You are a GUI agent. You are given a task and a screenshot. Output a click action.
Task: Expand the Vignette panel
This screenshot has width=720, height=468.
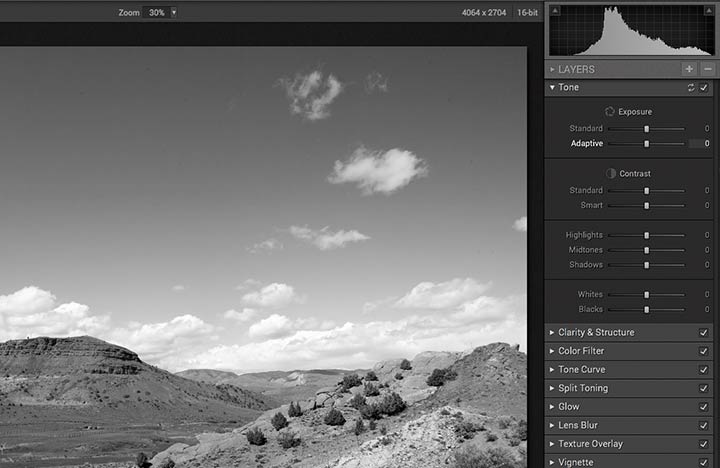(552, 462)
